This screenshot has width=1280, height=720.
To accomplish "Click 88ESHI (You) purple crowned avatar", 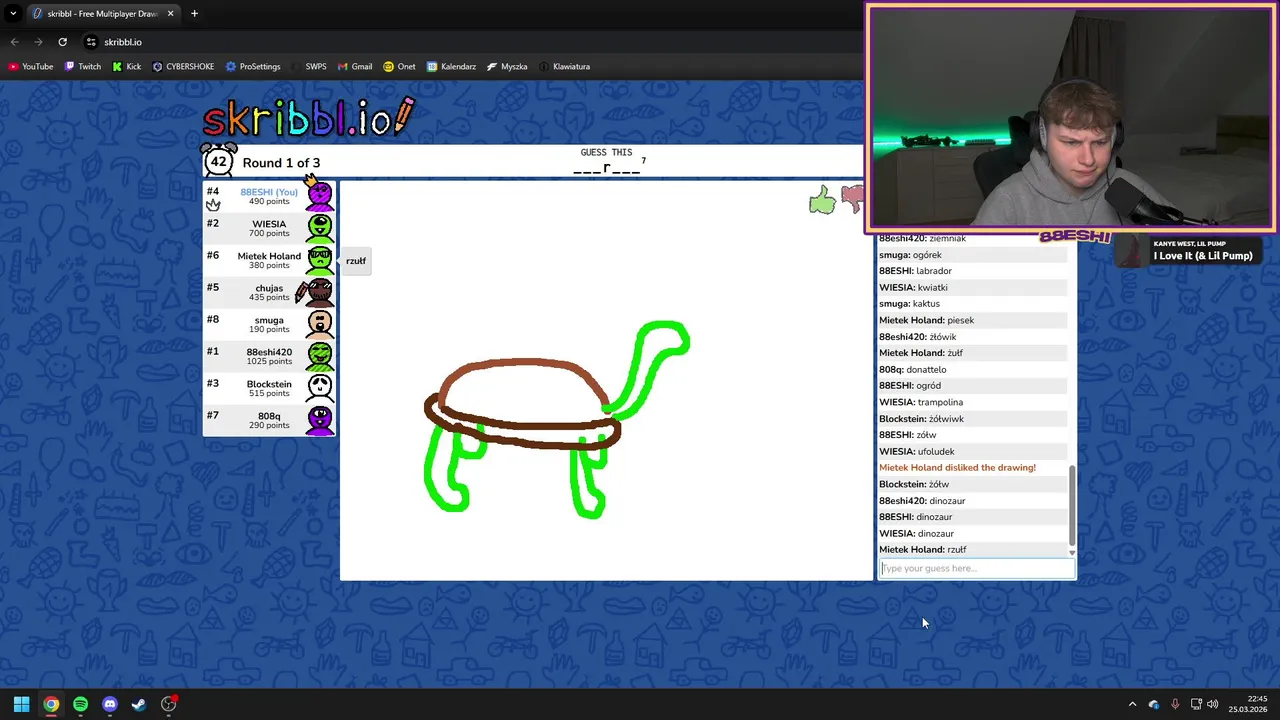I will tap(319, 195).
